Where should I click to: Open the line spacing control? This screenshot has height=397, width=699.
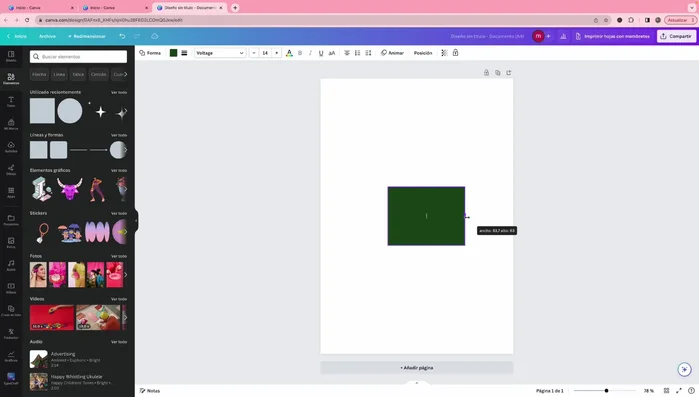[368, 53]
